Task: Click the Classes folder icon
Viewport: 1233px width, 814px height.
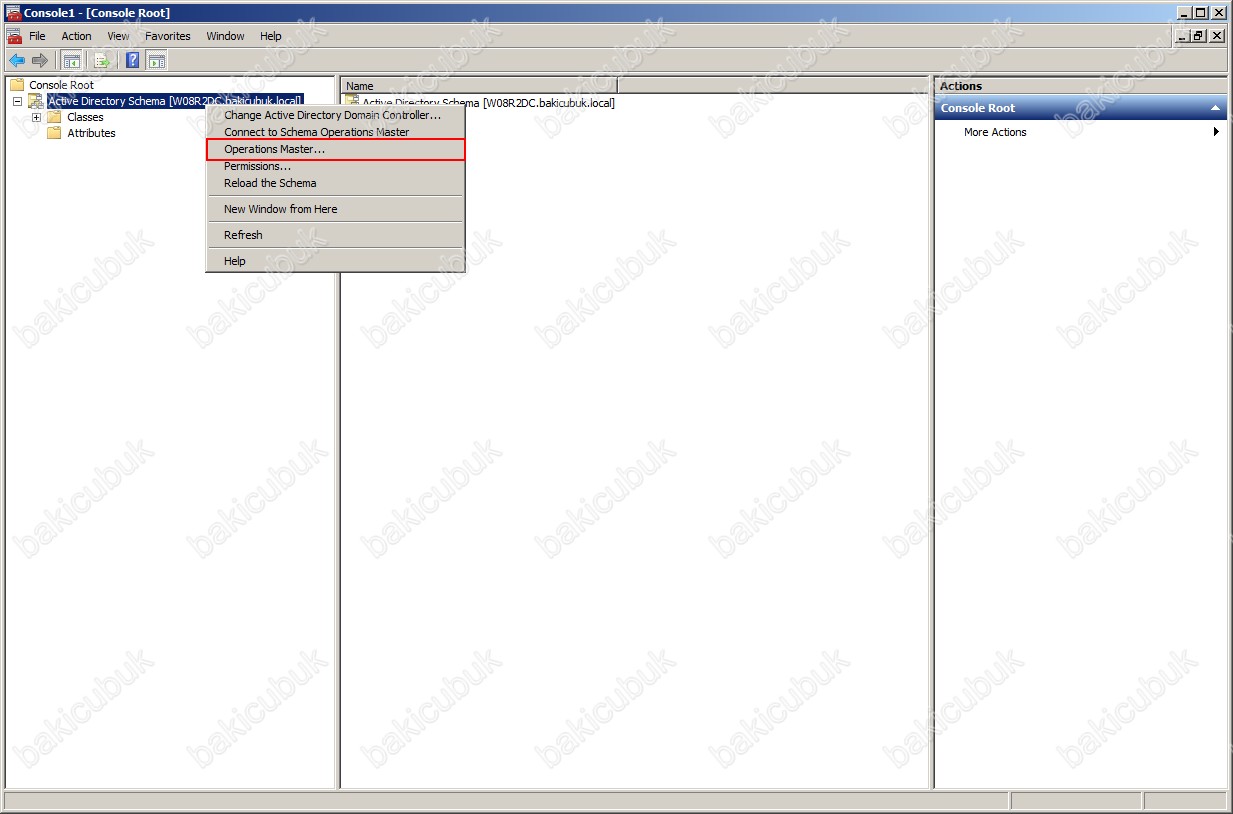Action: pos(54,117)
